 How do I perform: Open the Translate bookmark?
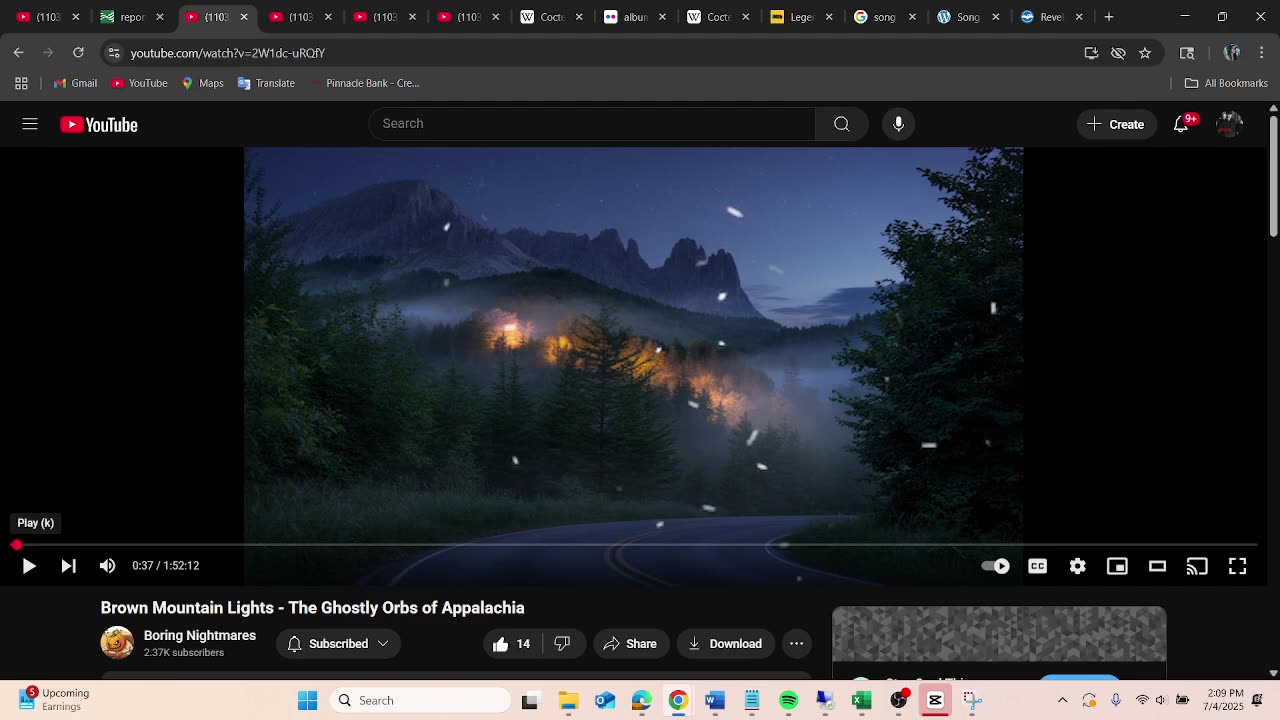266,83
